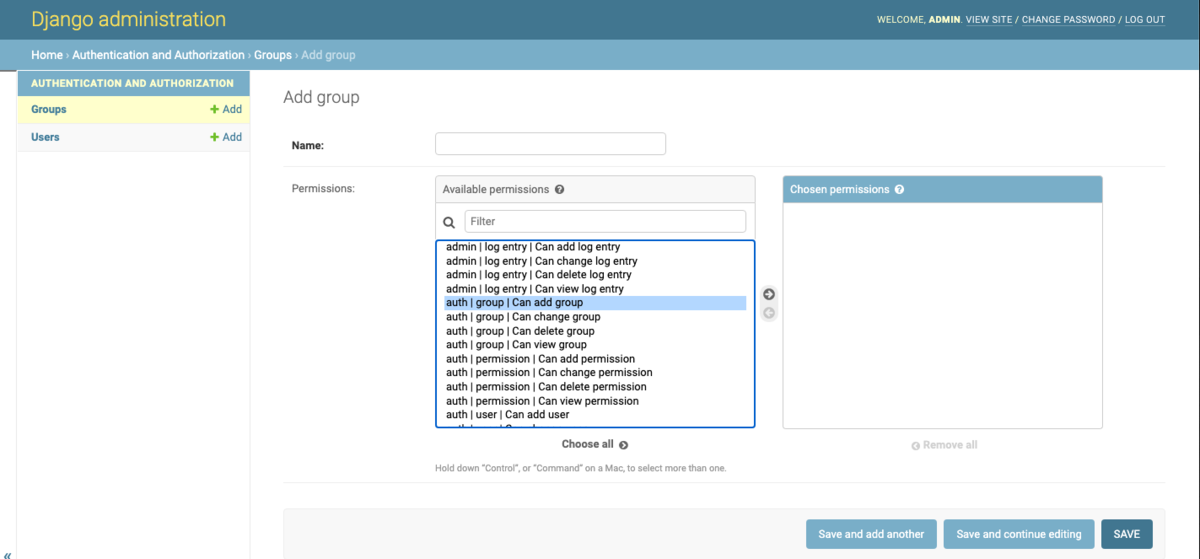Go to Home breadcrumb
The width and height of the screenshot is (1200, 559).
tap(47, 55)
